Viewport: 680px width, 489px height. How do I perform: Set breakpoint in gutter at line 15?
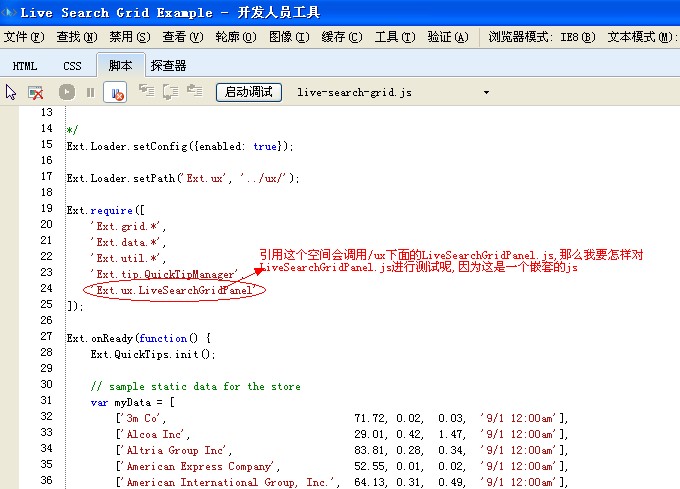pos(10,145)
